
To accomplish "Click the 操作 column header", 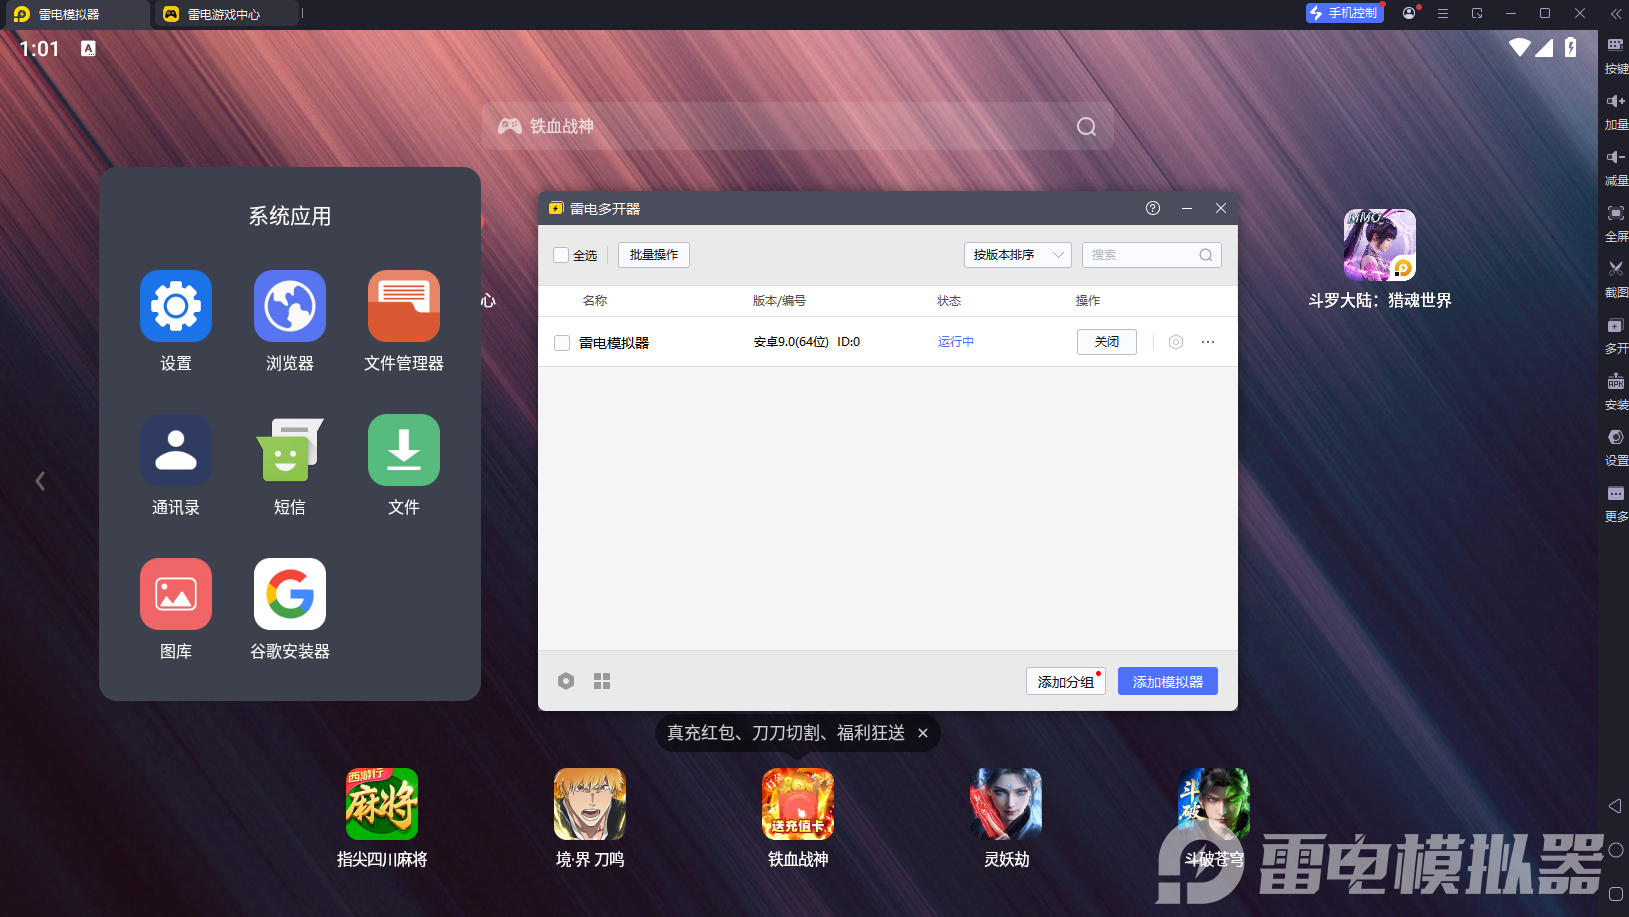I will click(x=1088, y=301).
